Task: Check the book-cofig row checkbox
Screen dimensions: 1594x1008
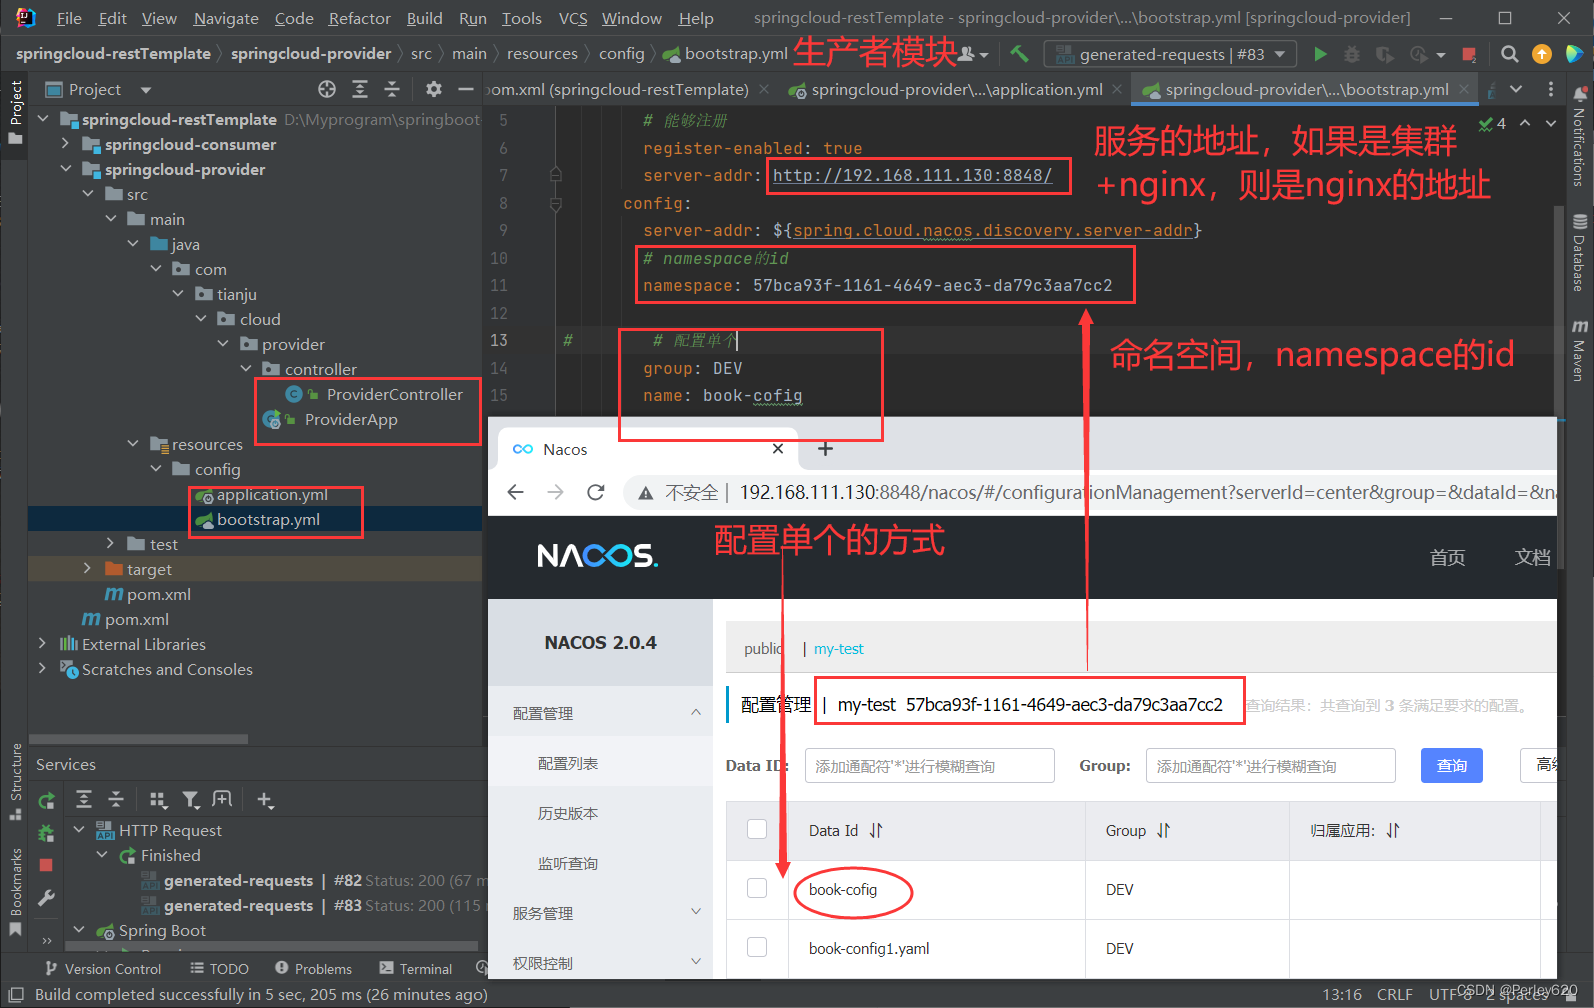Action: pyautogui.click(x=757, y=888)
